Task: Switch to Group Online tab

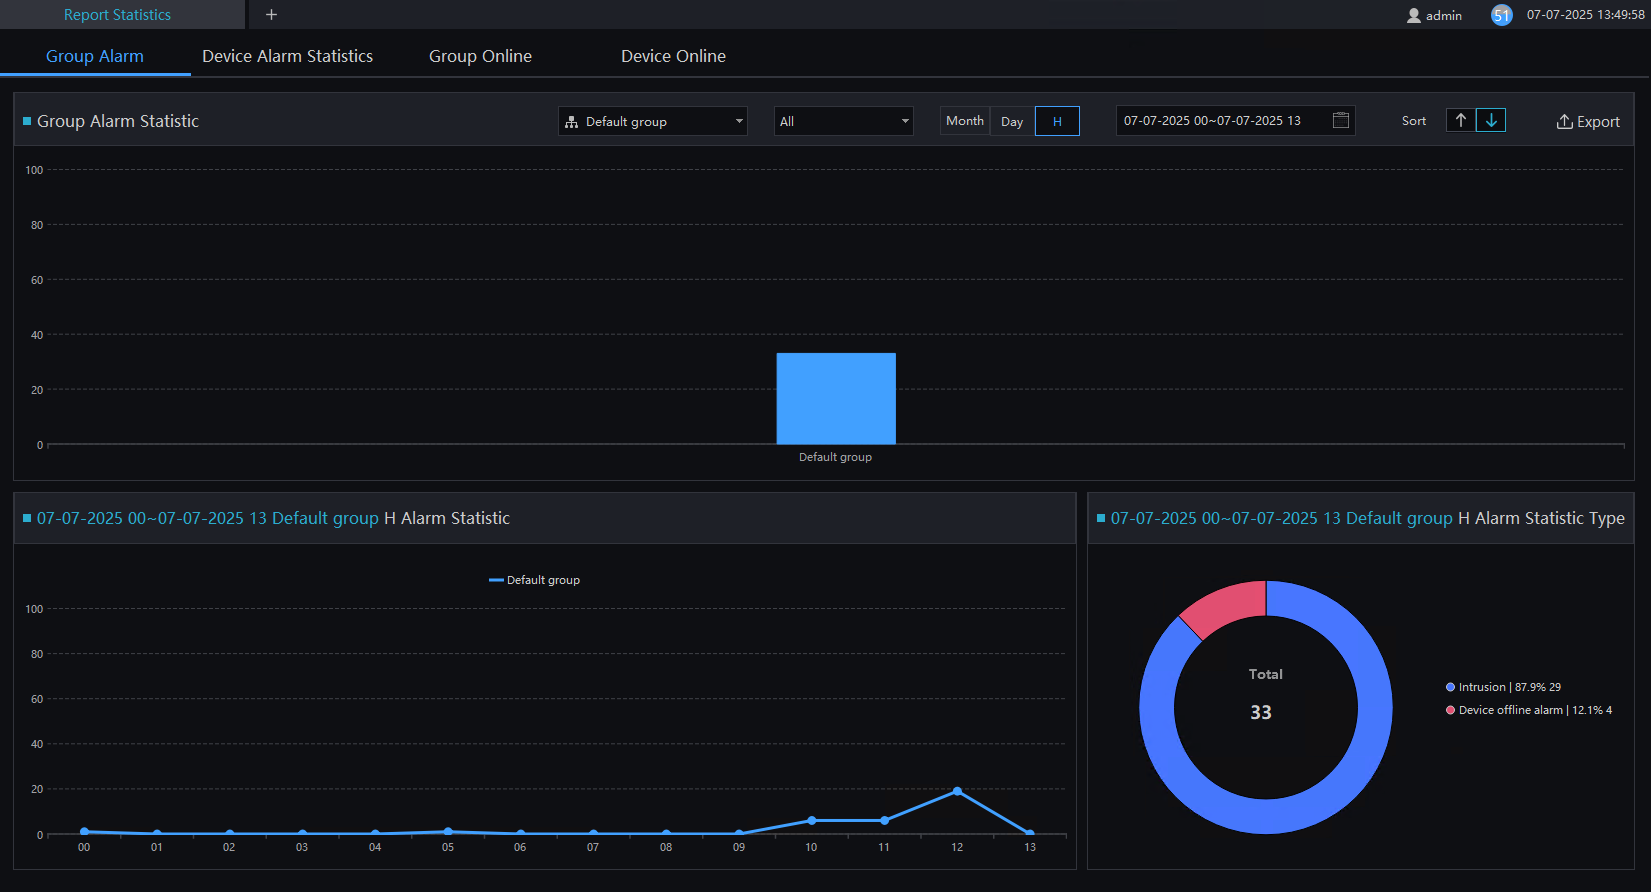Action: coord(480,56)
